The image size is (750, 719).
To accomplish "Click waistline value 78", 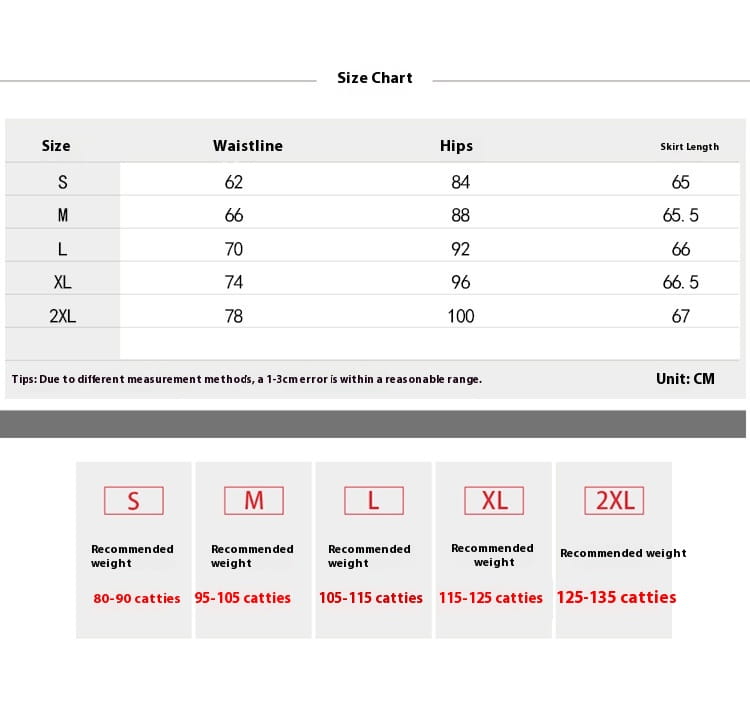I will [x=234, y=316].
